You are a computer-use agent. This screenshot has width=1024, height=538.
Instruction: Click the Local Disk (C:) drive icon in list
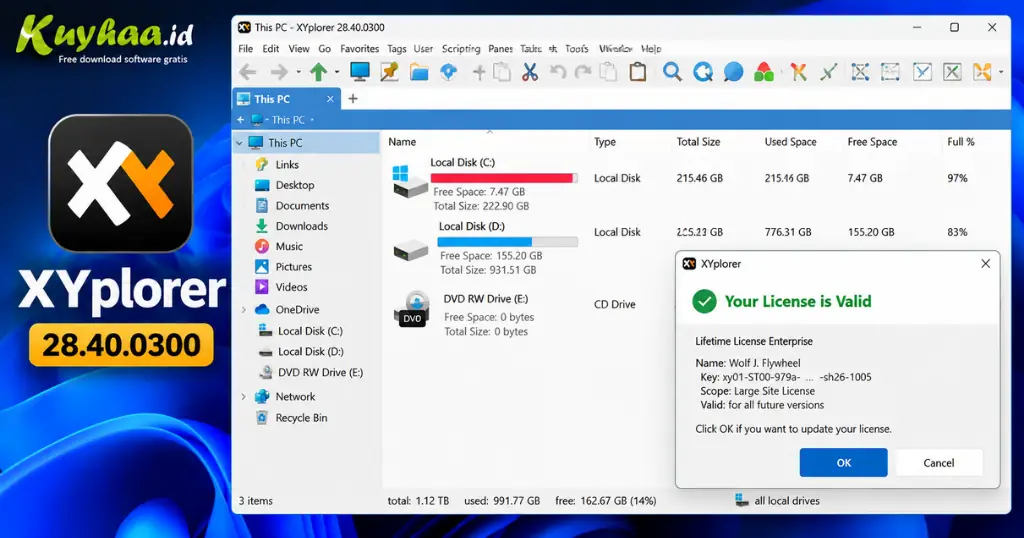click(409, 182)
